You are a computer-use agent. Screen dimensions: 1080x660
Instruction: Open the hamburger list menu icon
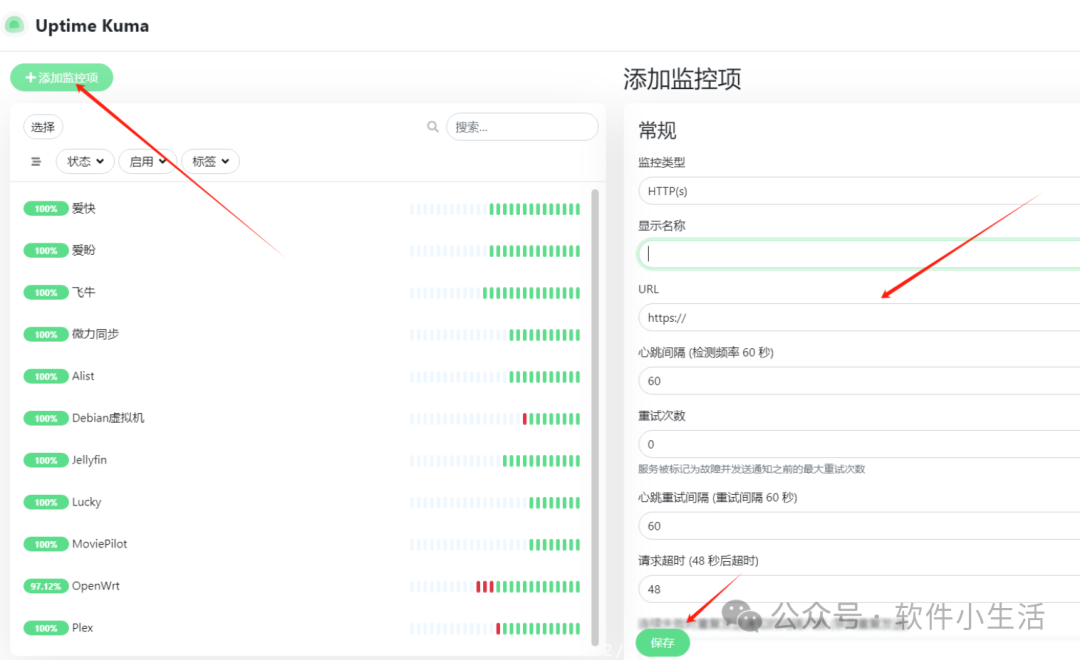[36, 161]
